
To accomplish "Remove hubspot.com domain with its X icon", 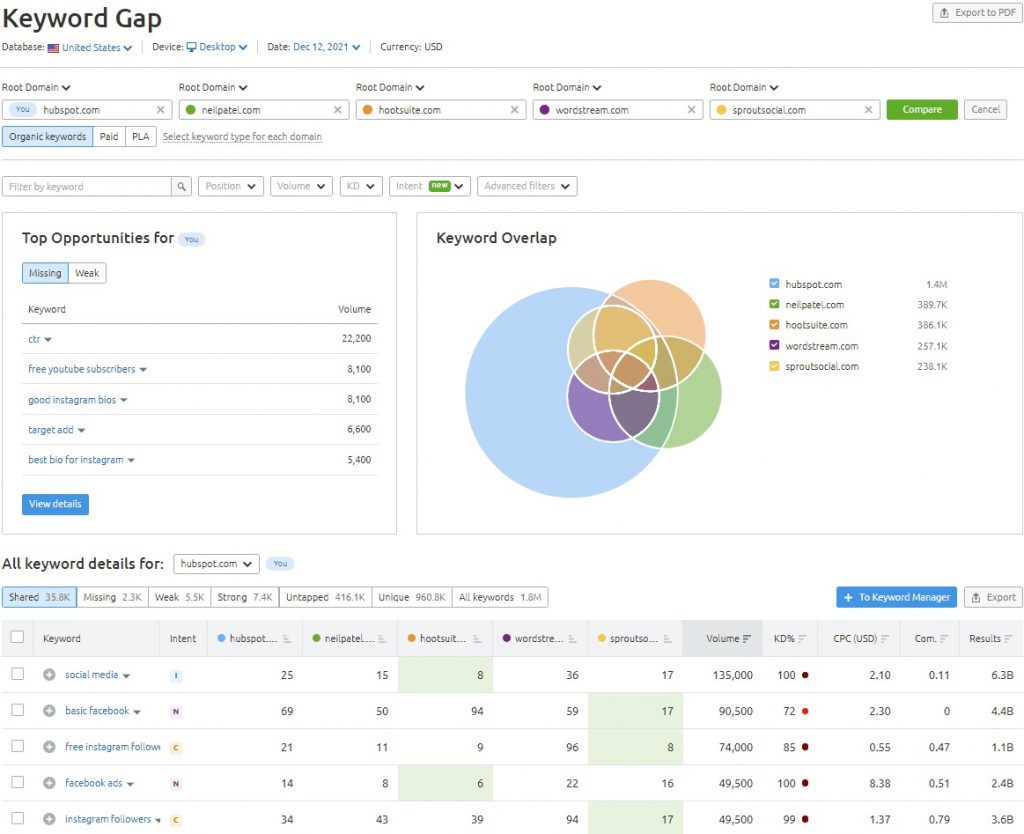I will (160, 110).
